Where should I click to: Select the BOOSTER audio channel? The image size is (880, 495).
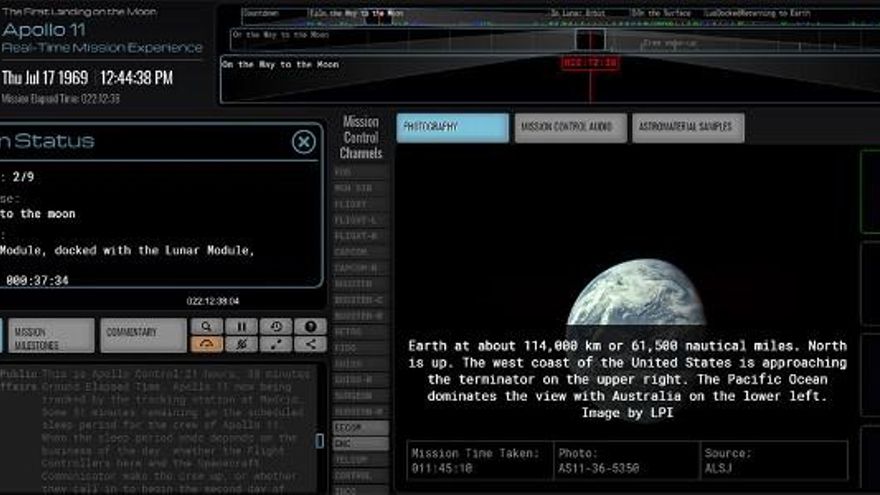click(x=360, y=284)
